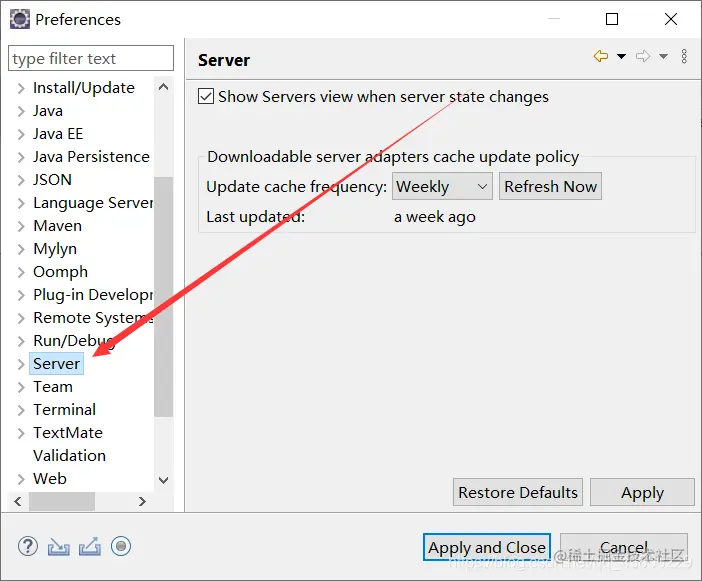Click the Forward navigation arrow icon
702x581 pixels.
[x=643, y=56]
